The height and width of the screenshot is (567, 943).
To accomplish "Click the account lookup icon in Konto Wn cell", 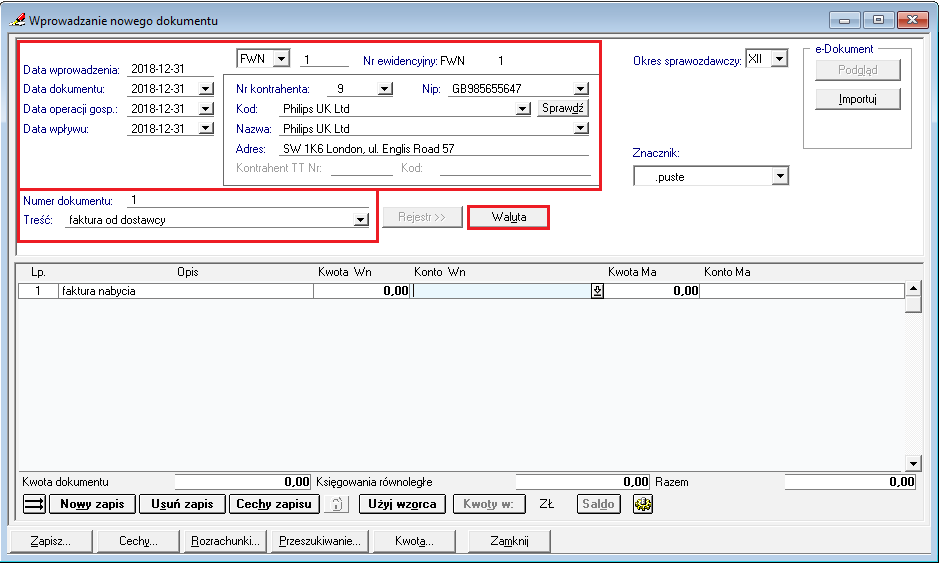I will click(597, 291).
